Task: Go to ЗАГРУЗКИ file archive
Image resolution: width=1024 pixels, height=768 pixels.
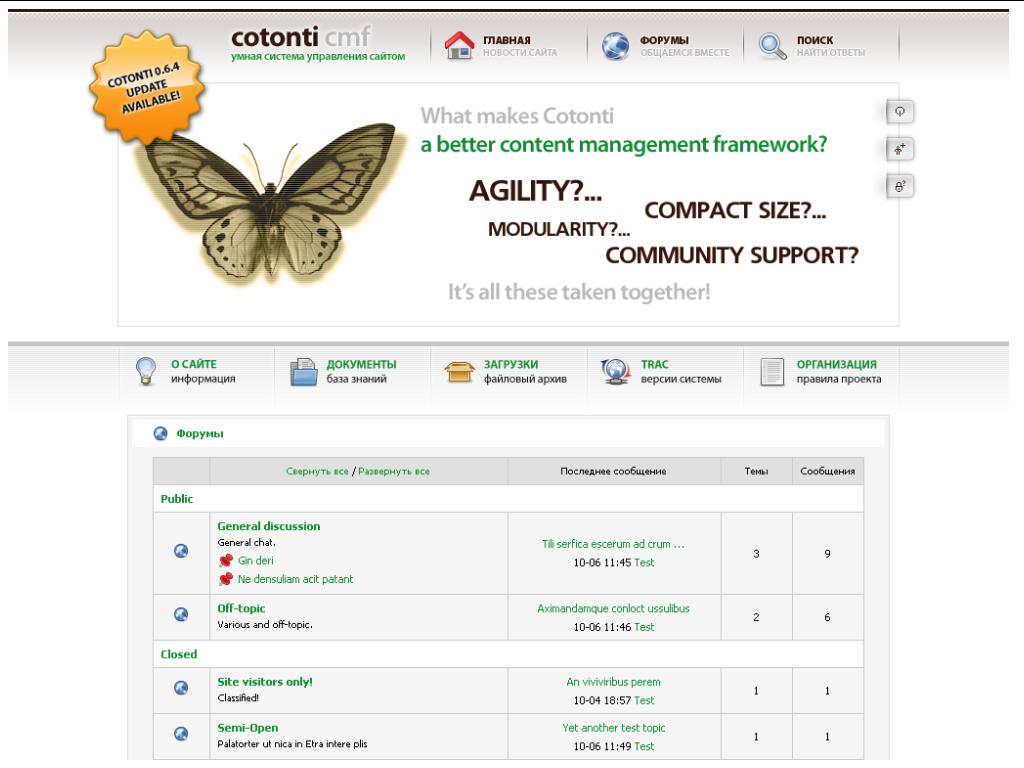Action: point(511,364)
